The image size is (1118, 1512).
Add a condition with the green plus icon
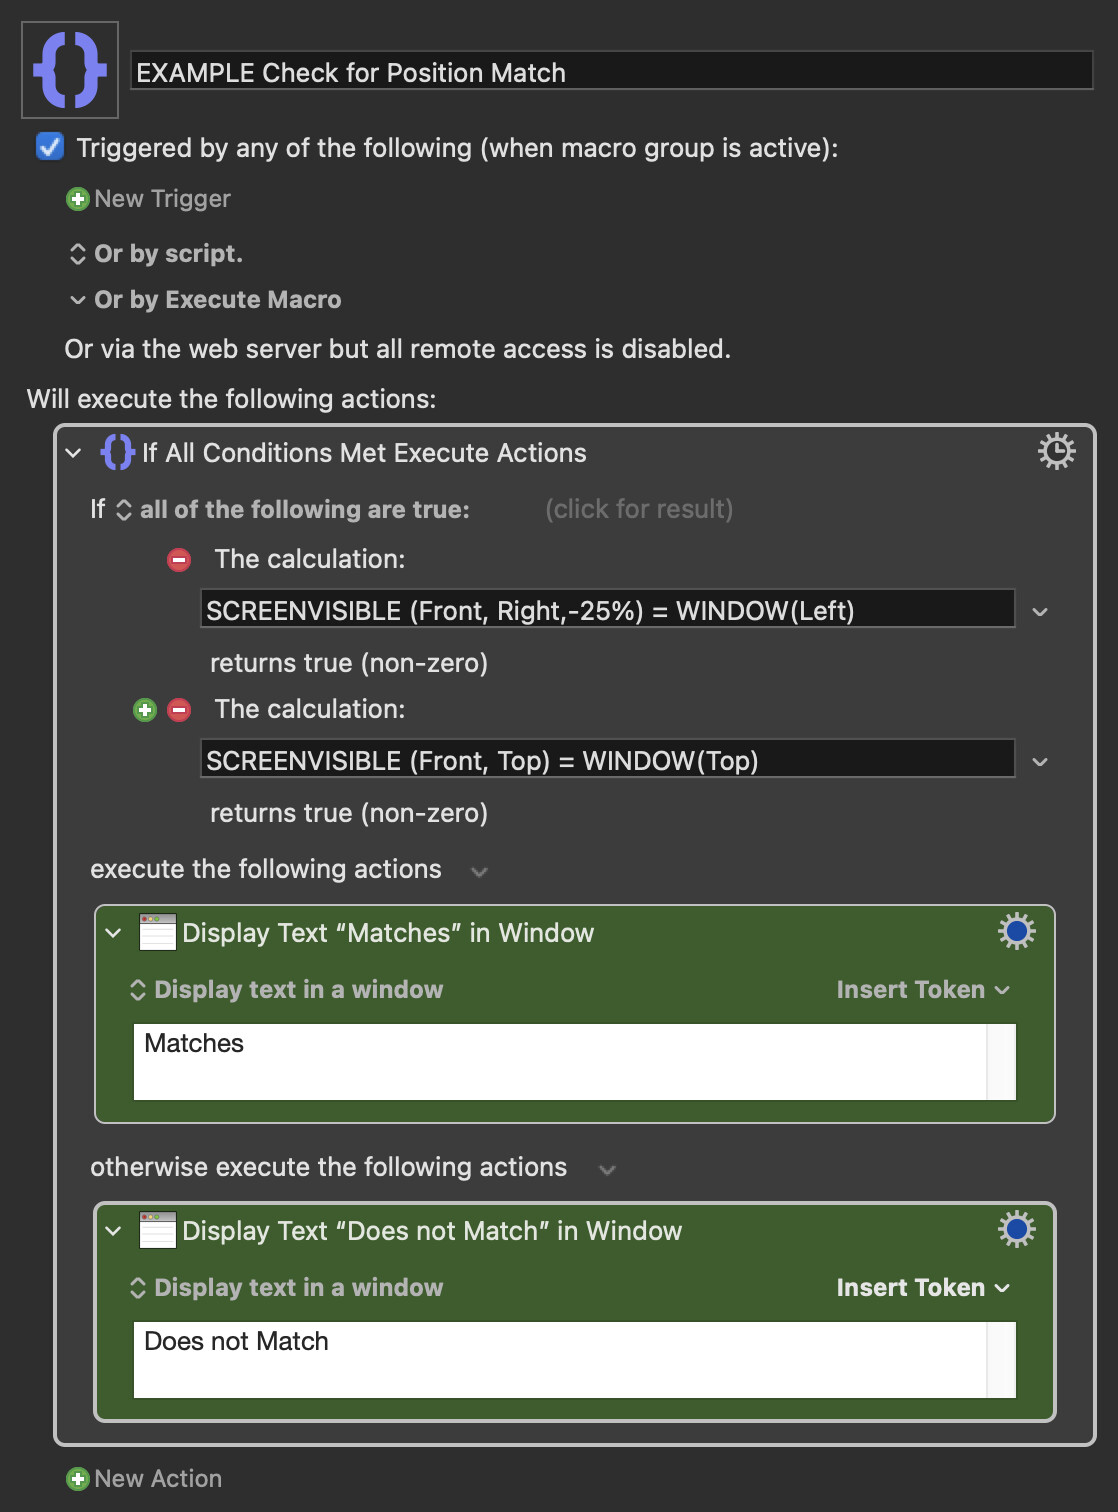coord(145,710)
